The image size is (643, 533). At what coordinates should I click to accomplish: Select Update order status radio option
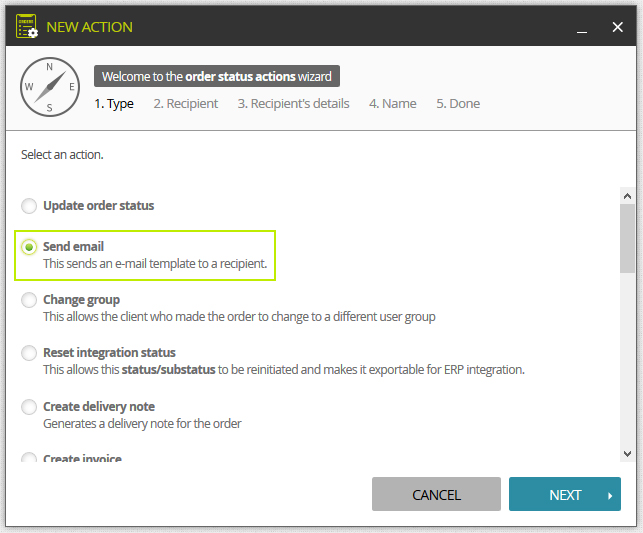click(x=29, y=206)
